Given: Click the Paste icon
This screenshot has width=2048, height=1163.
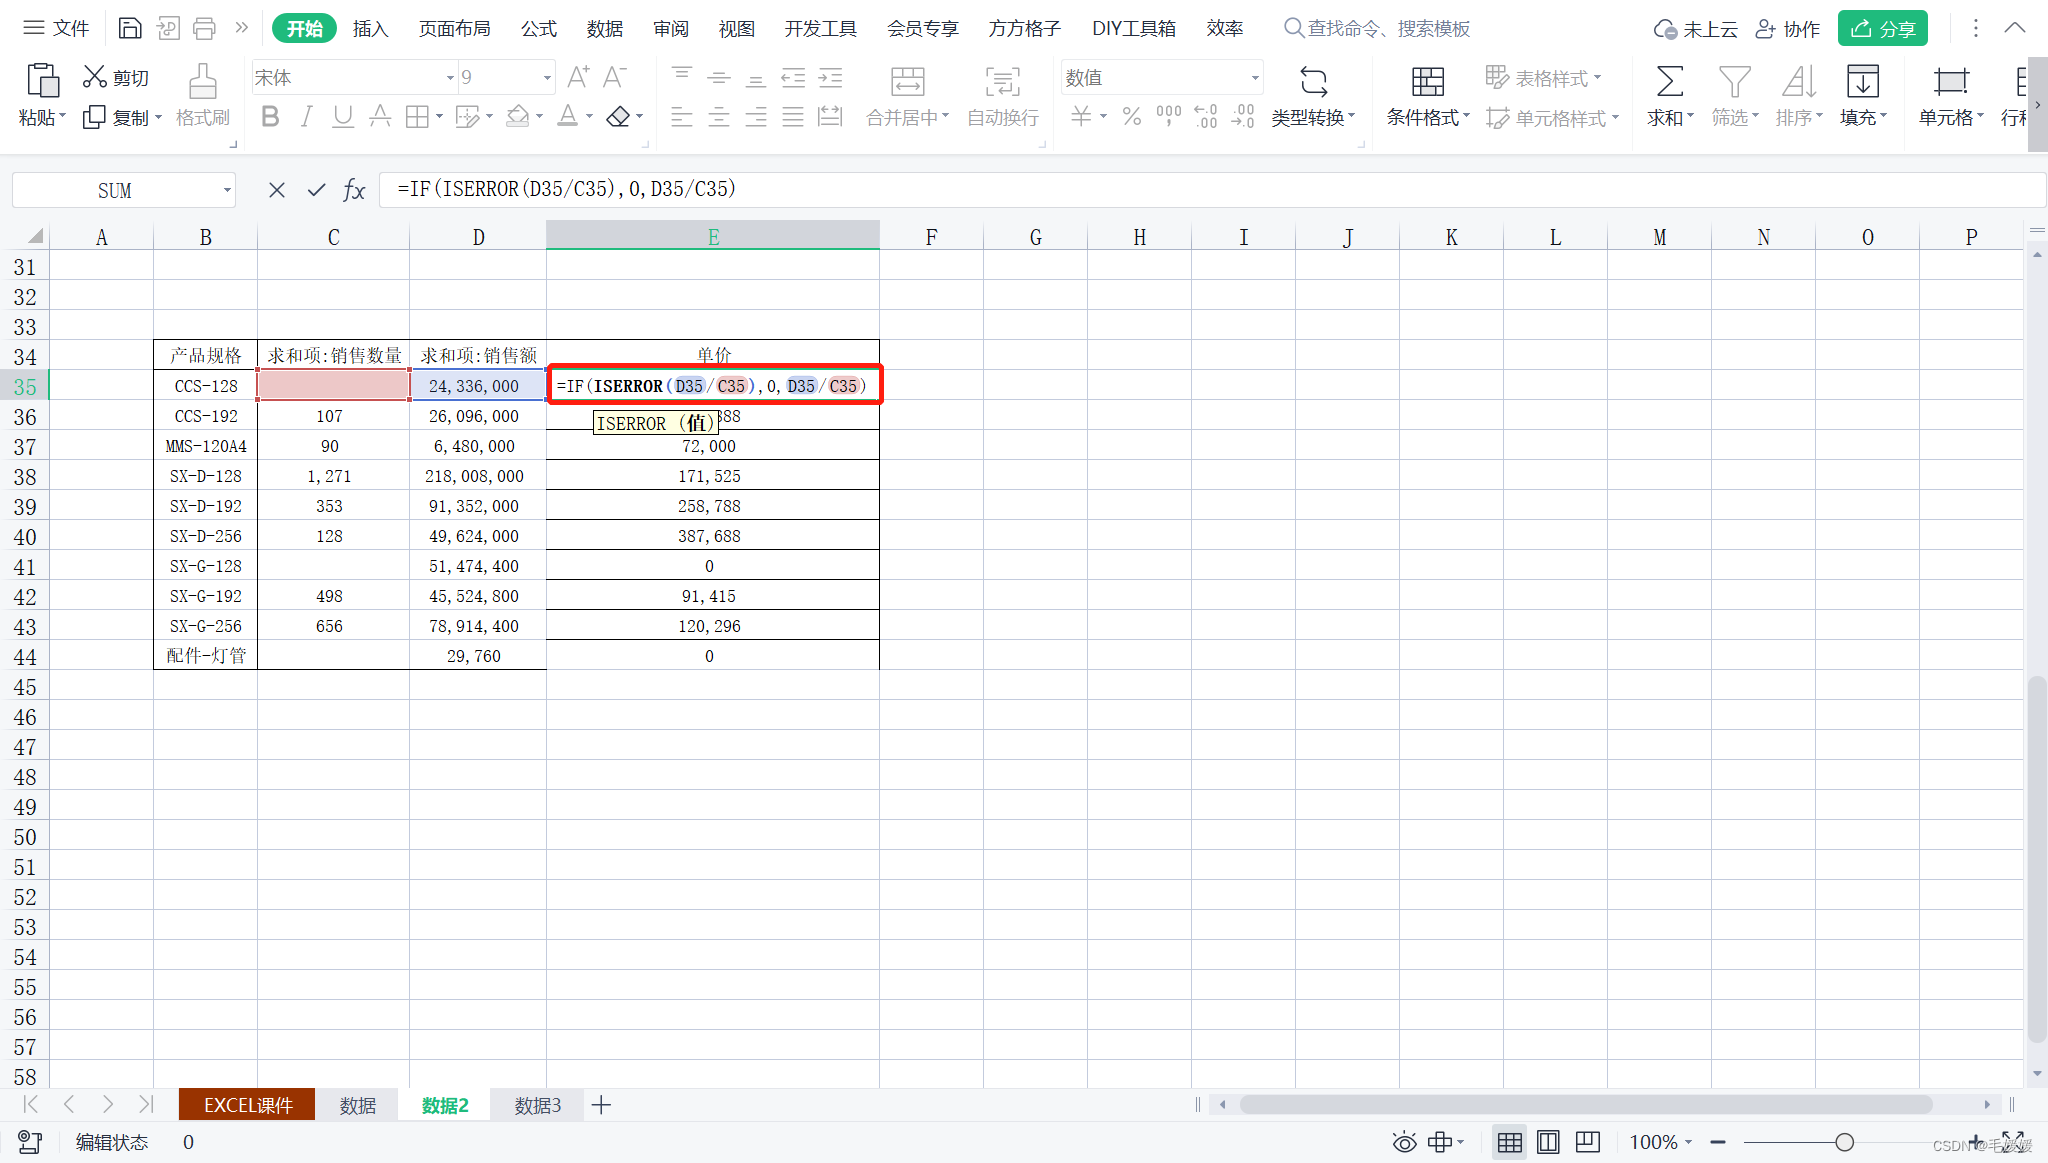Looking at the screenshot, I should click(x=42, y=80).
